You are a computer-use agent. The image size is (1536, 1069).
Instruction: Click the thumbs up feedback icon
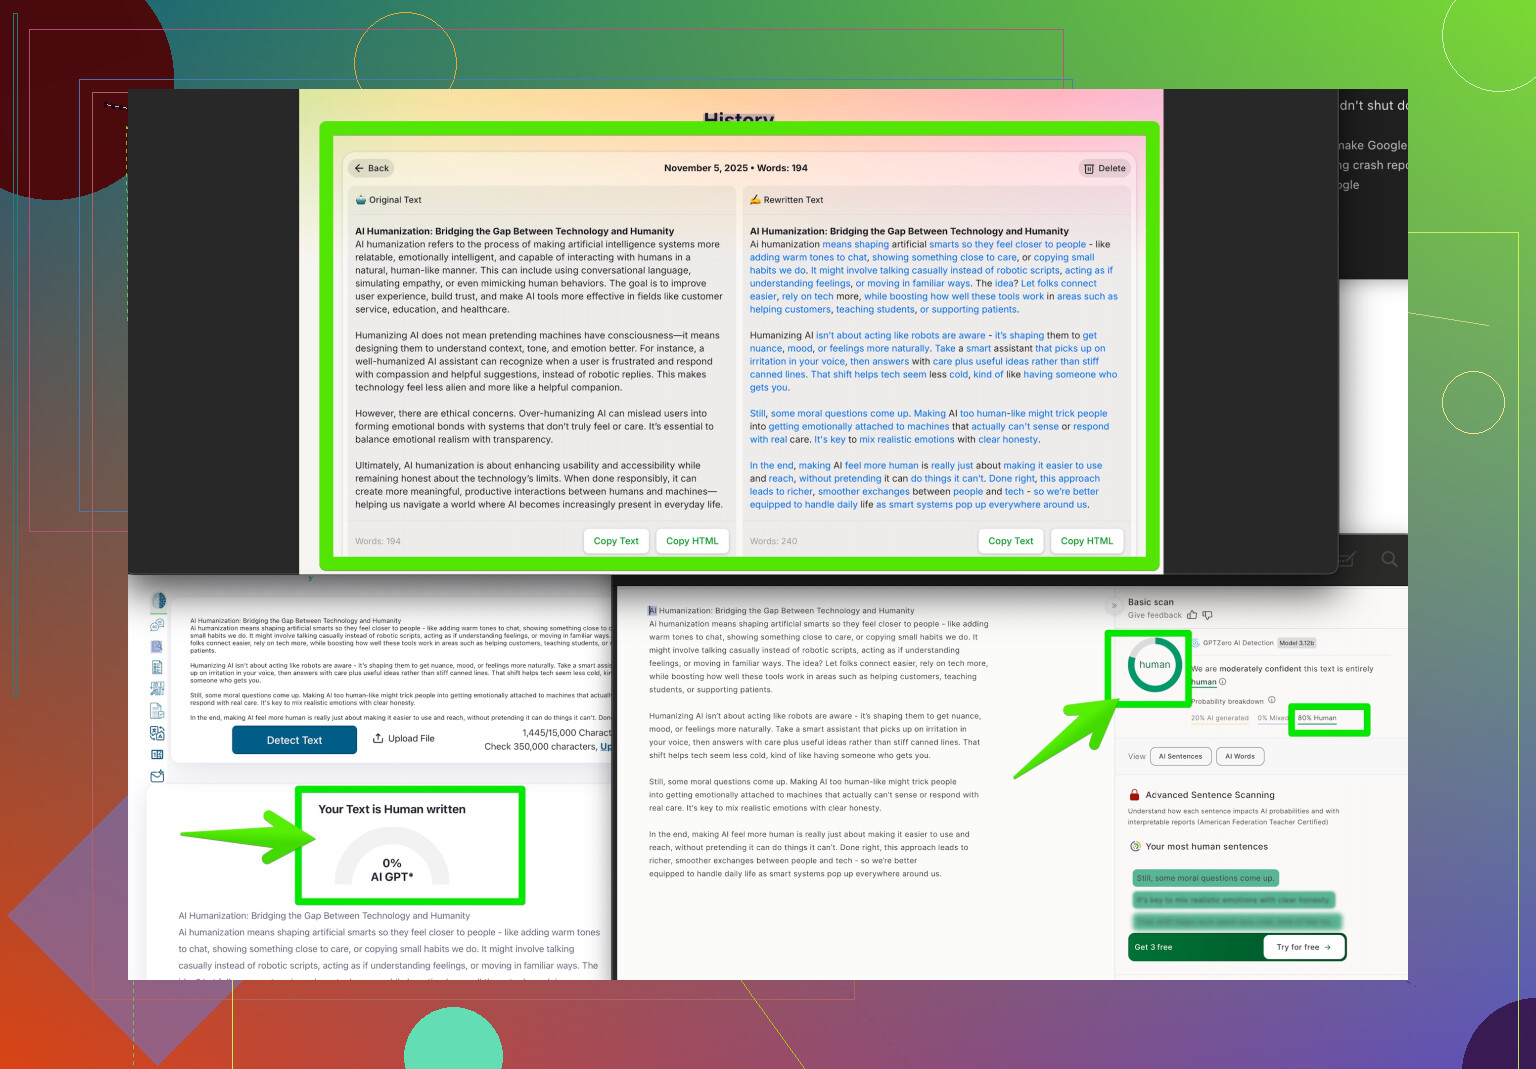tap(1192, 615)
